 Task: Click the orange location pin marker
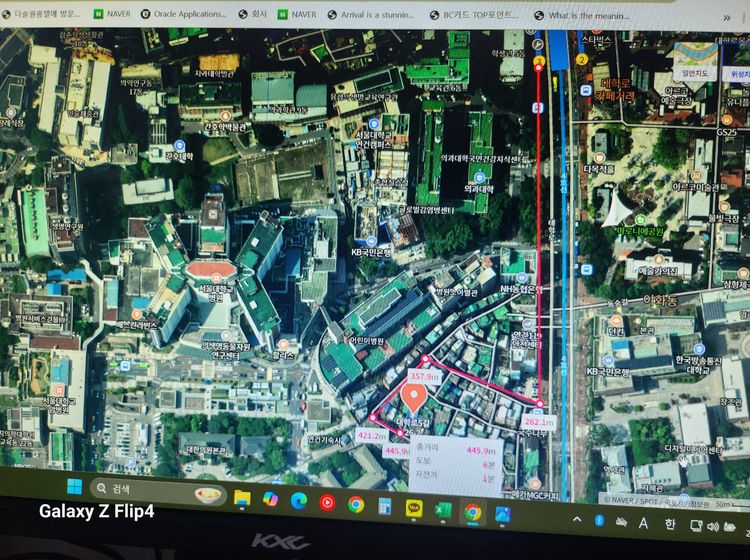413,398
